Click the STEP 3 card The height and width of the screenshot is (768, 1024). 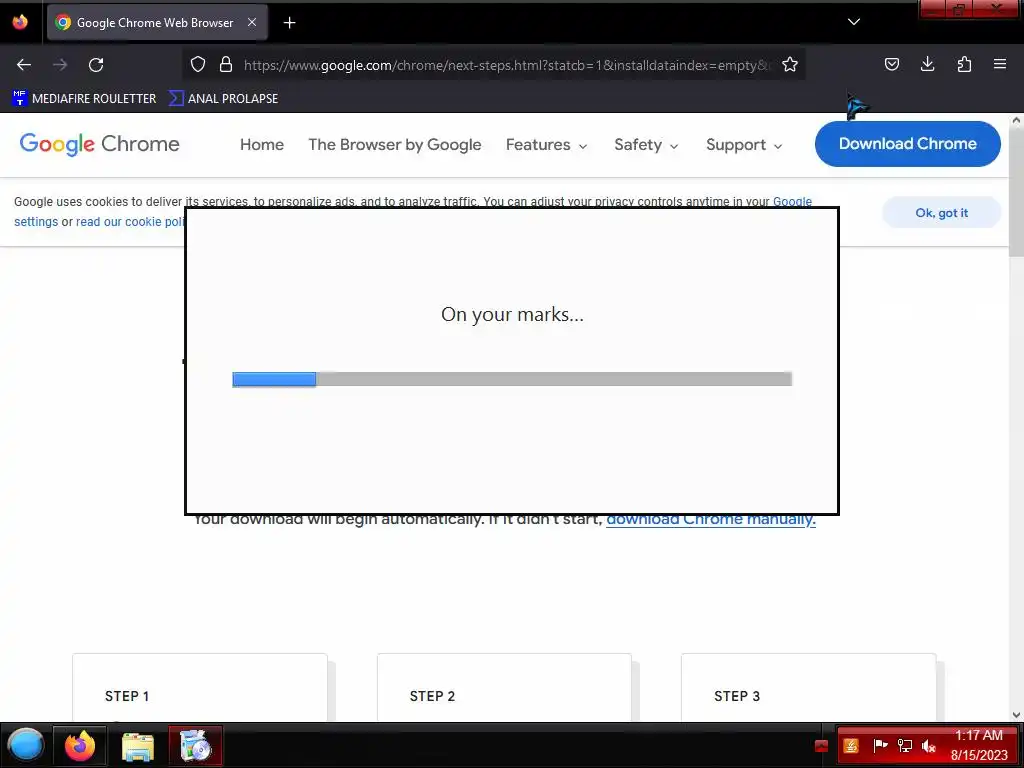pos(808,687)
